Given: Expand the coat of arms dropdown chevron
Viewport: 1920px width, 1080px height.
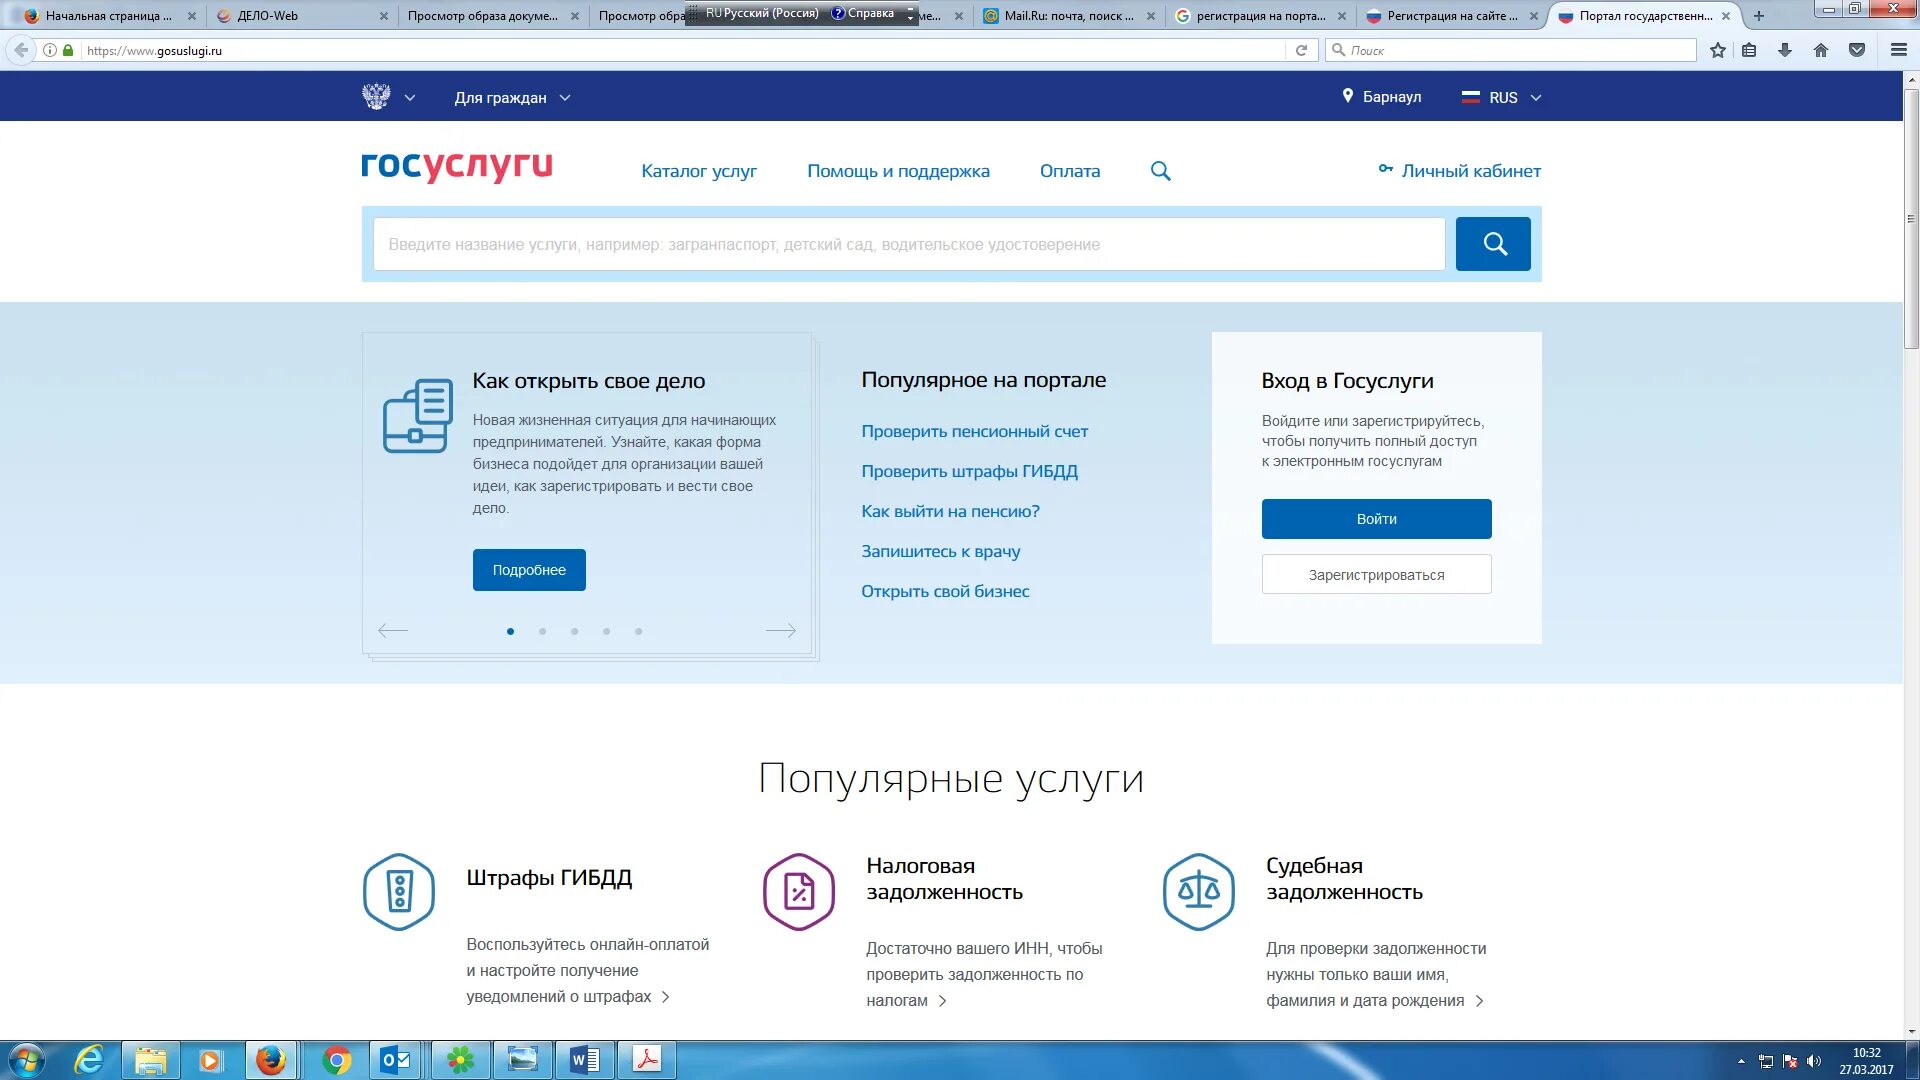Looking at the screenshot, I should (x=409, y=98).
